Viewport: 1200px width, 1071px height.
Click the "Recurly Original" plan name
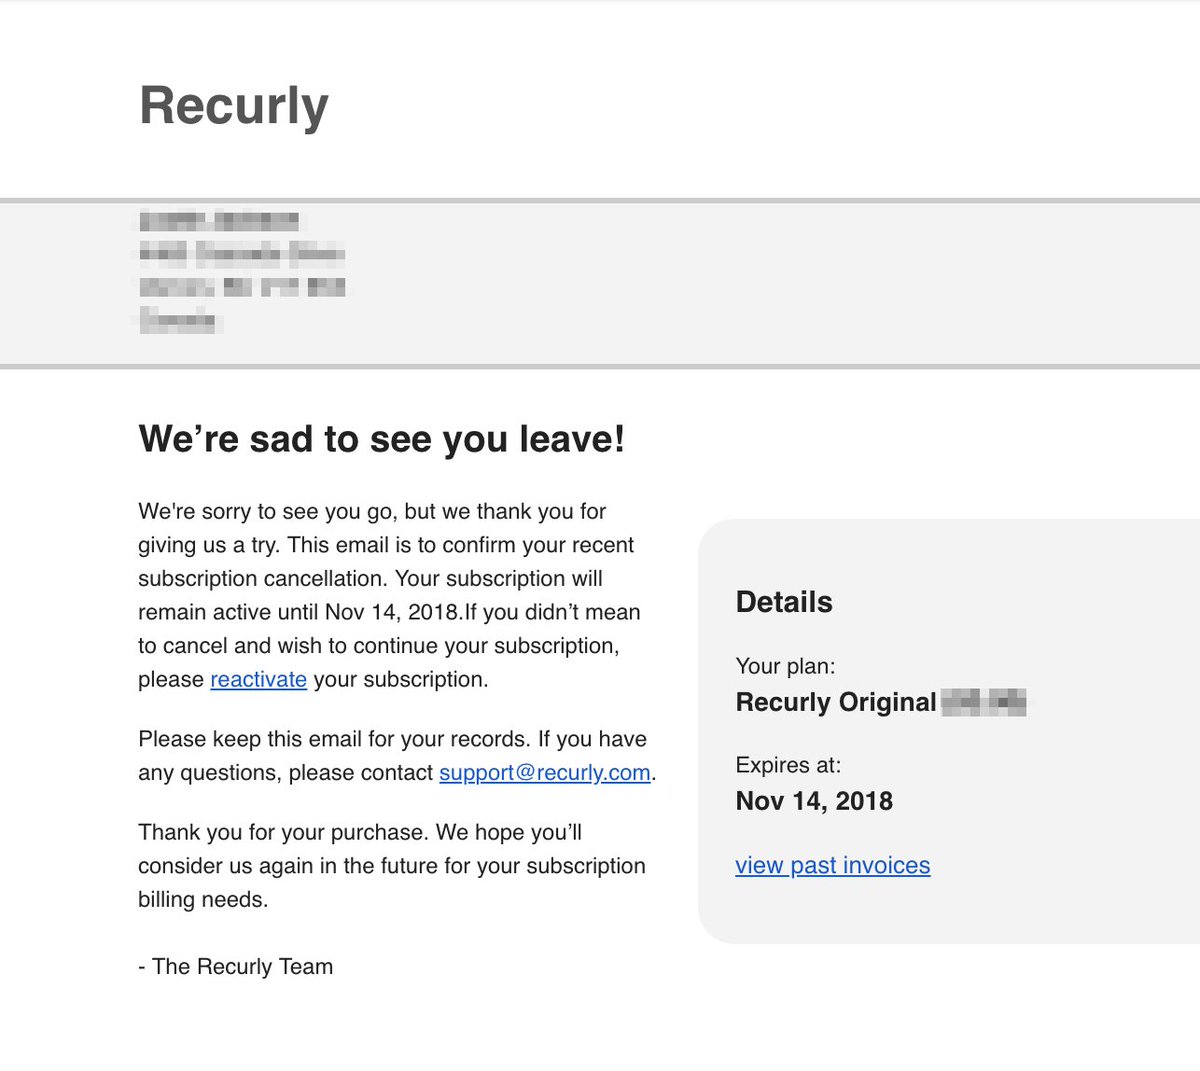click(835, 702)
